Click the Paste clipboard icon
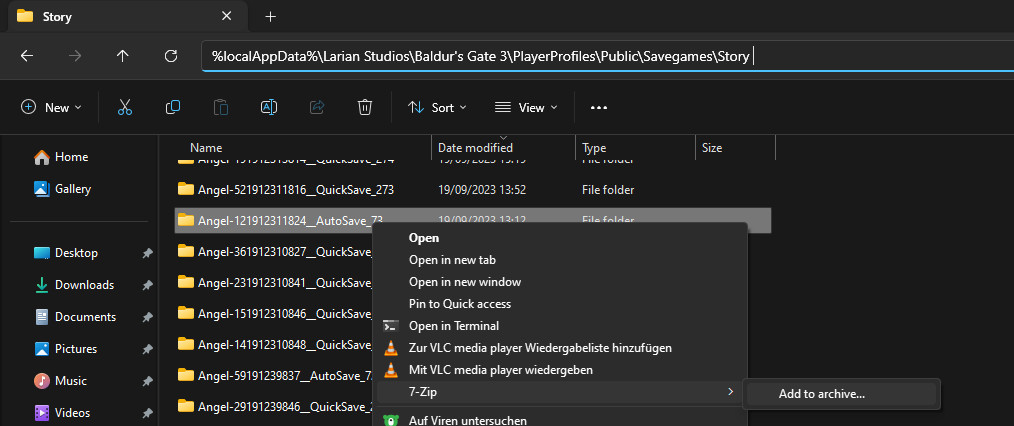 (x=221, y=107)
